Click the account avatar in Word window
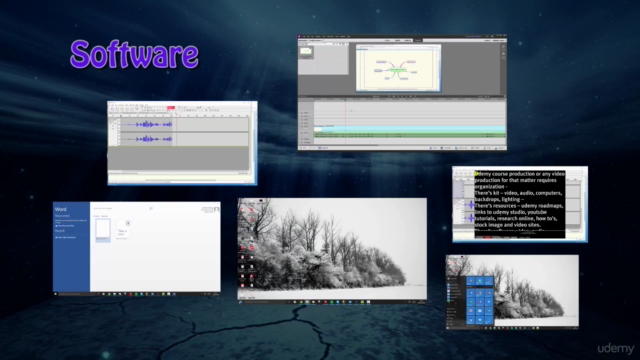 pos(217,209)
